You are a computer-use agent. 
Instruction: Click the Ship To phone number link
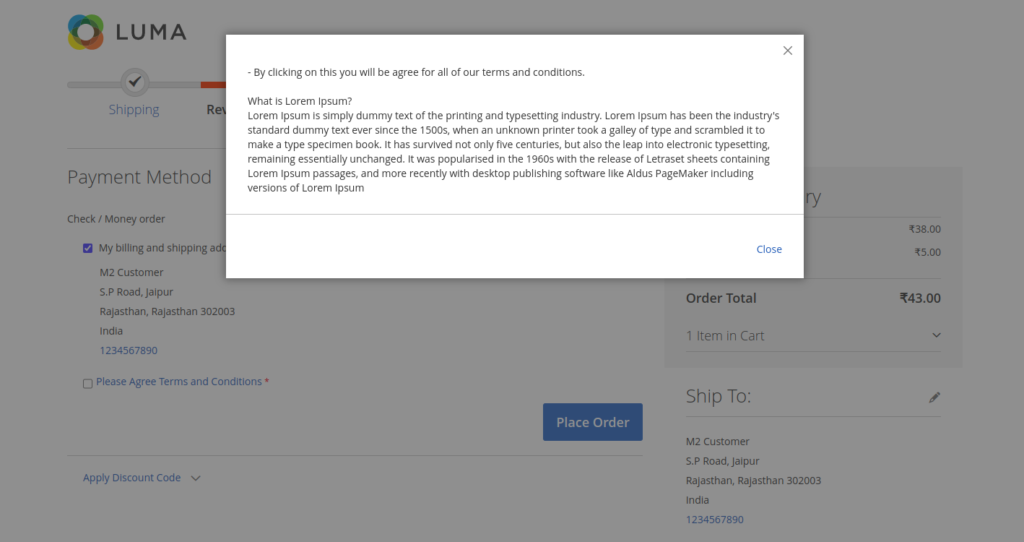point(714,520)
